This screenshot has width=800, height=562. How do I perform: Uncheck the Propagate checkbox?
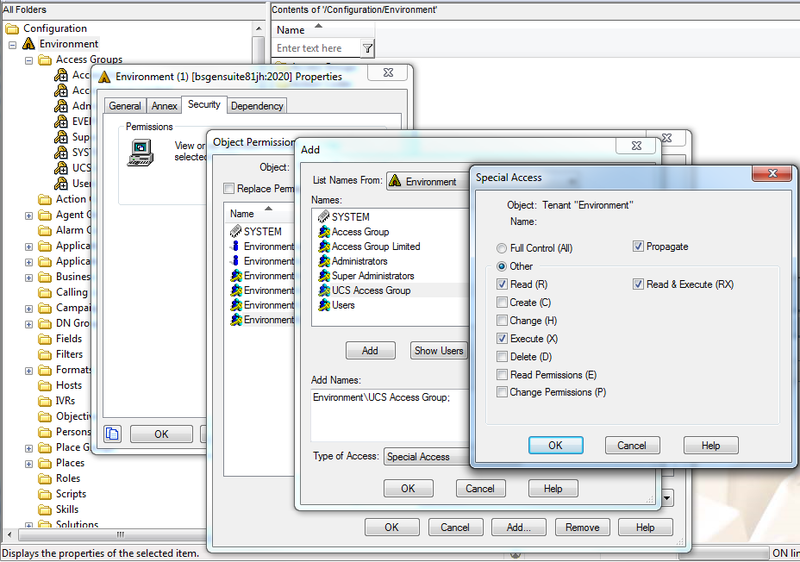coord(639,247)
